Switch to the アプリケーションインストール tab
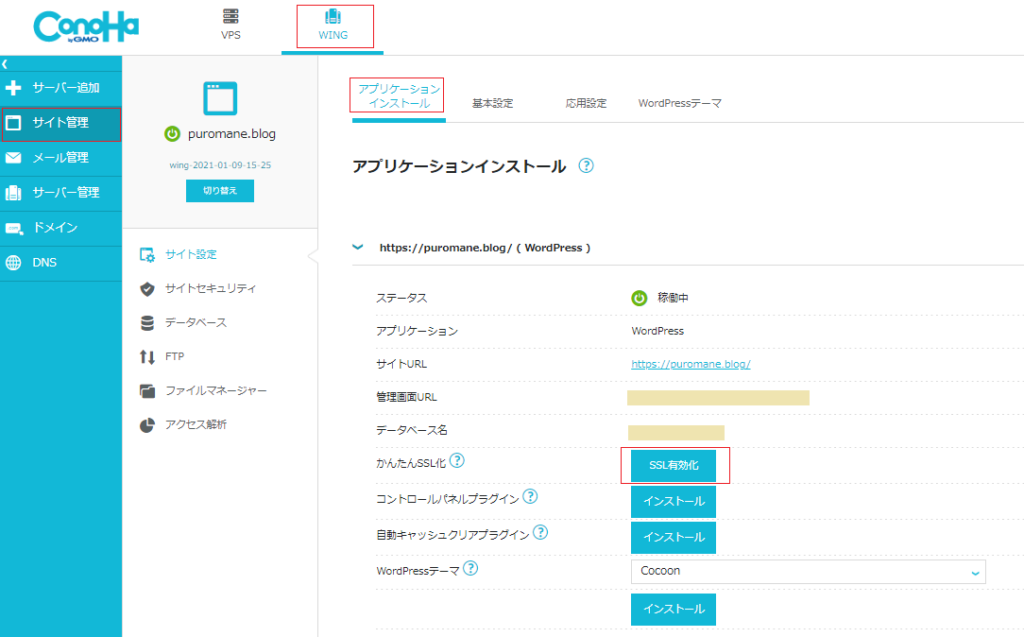The height and width of the screenshot is (637, 1024). [x=399, y=96]
